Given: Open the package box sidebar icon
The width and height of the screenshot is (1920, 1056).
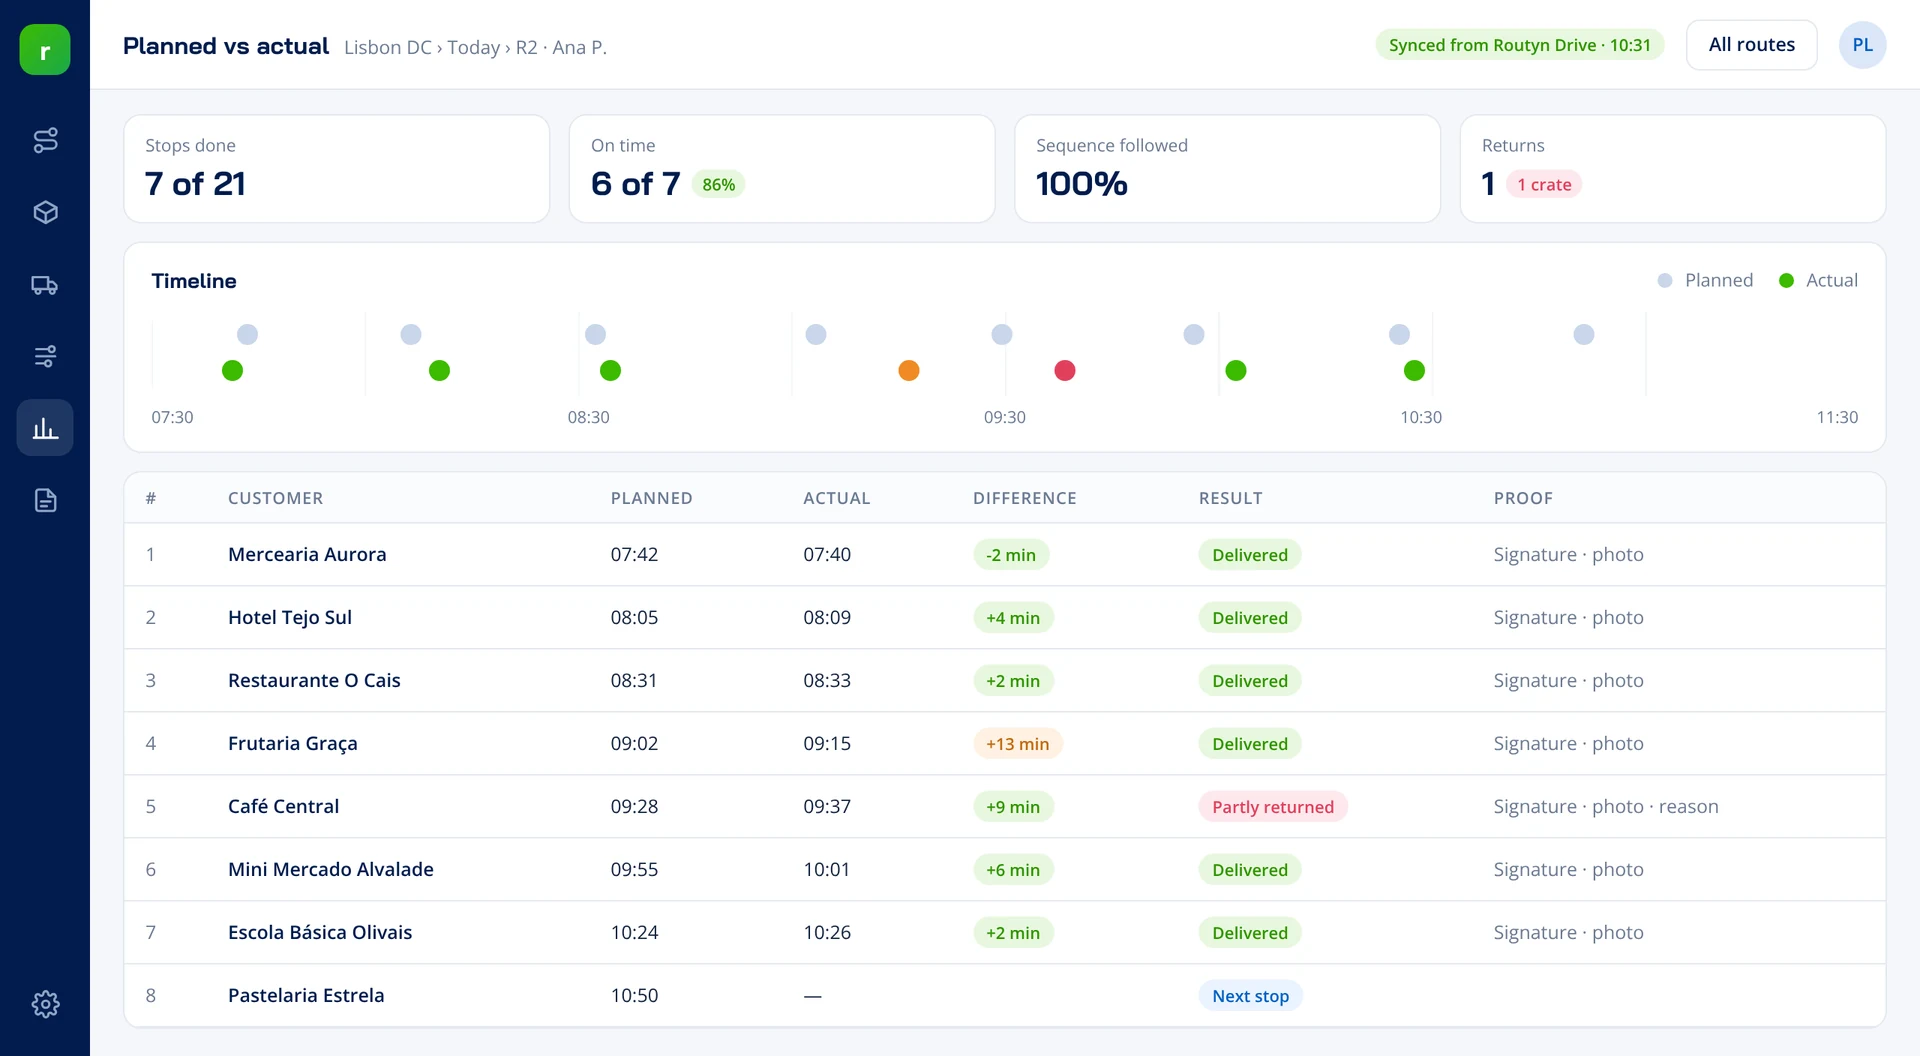Looking at the screenshot, I should click(x=45, y=212).
